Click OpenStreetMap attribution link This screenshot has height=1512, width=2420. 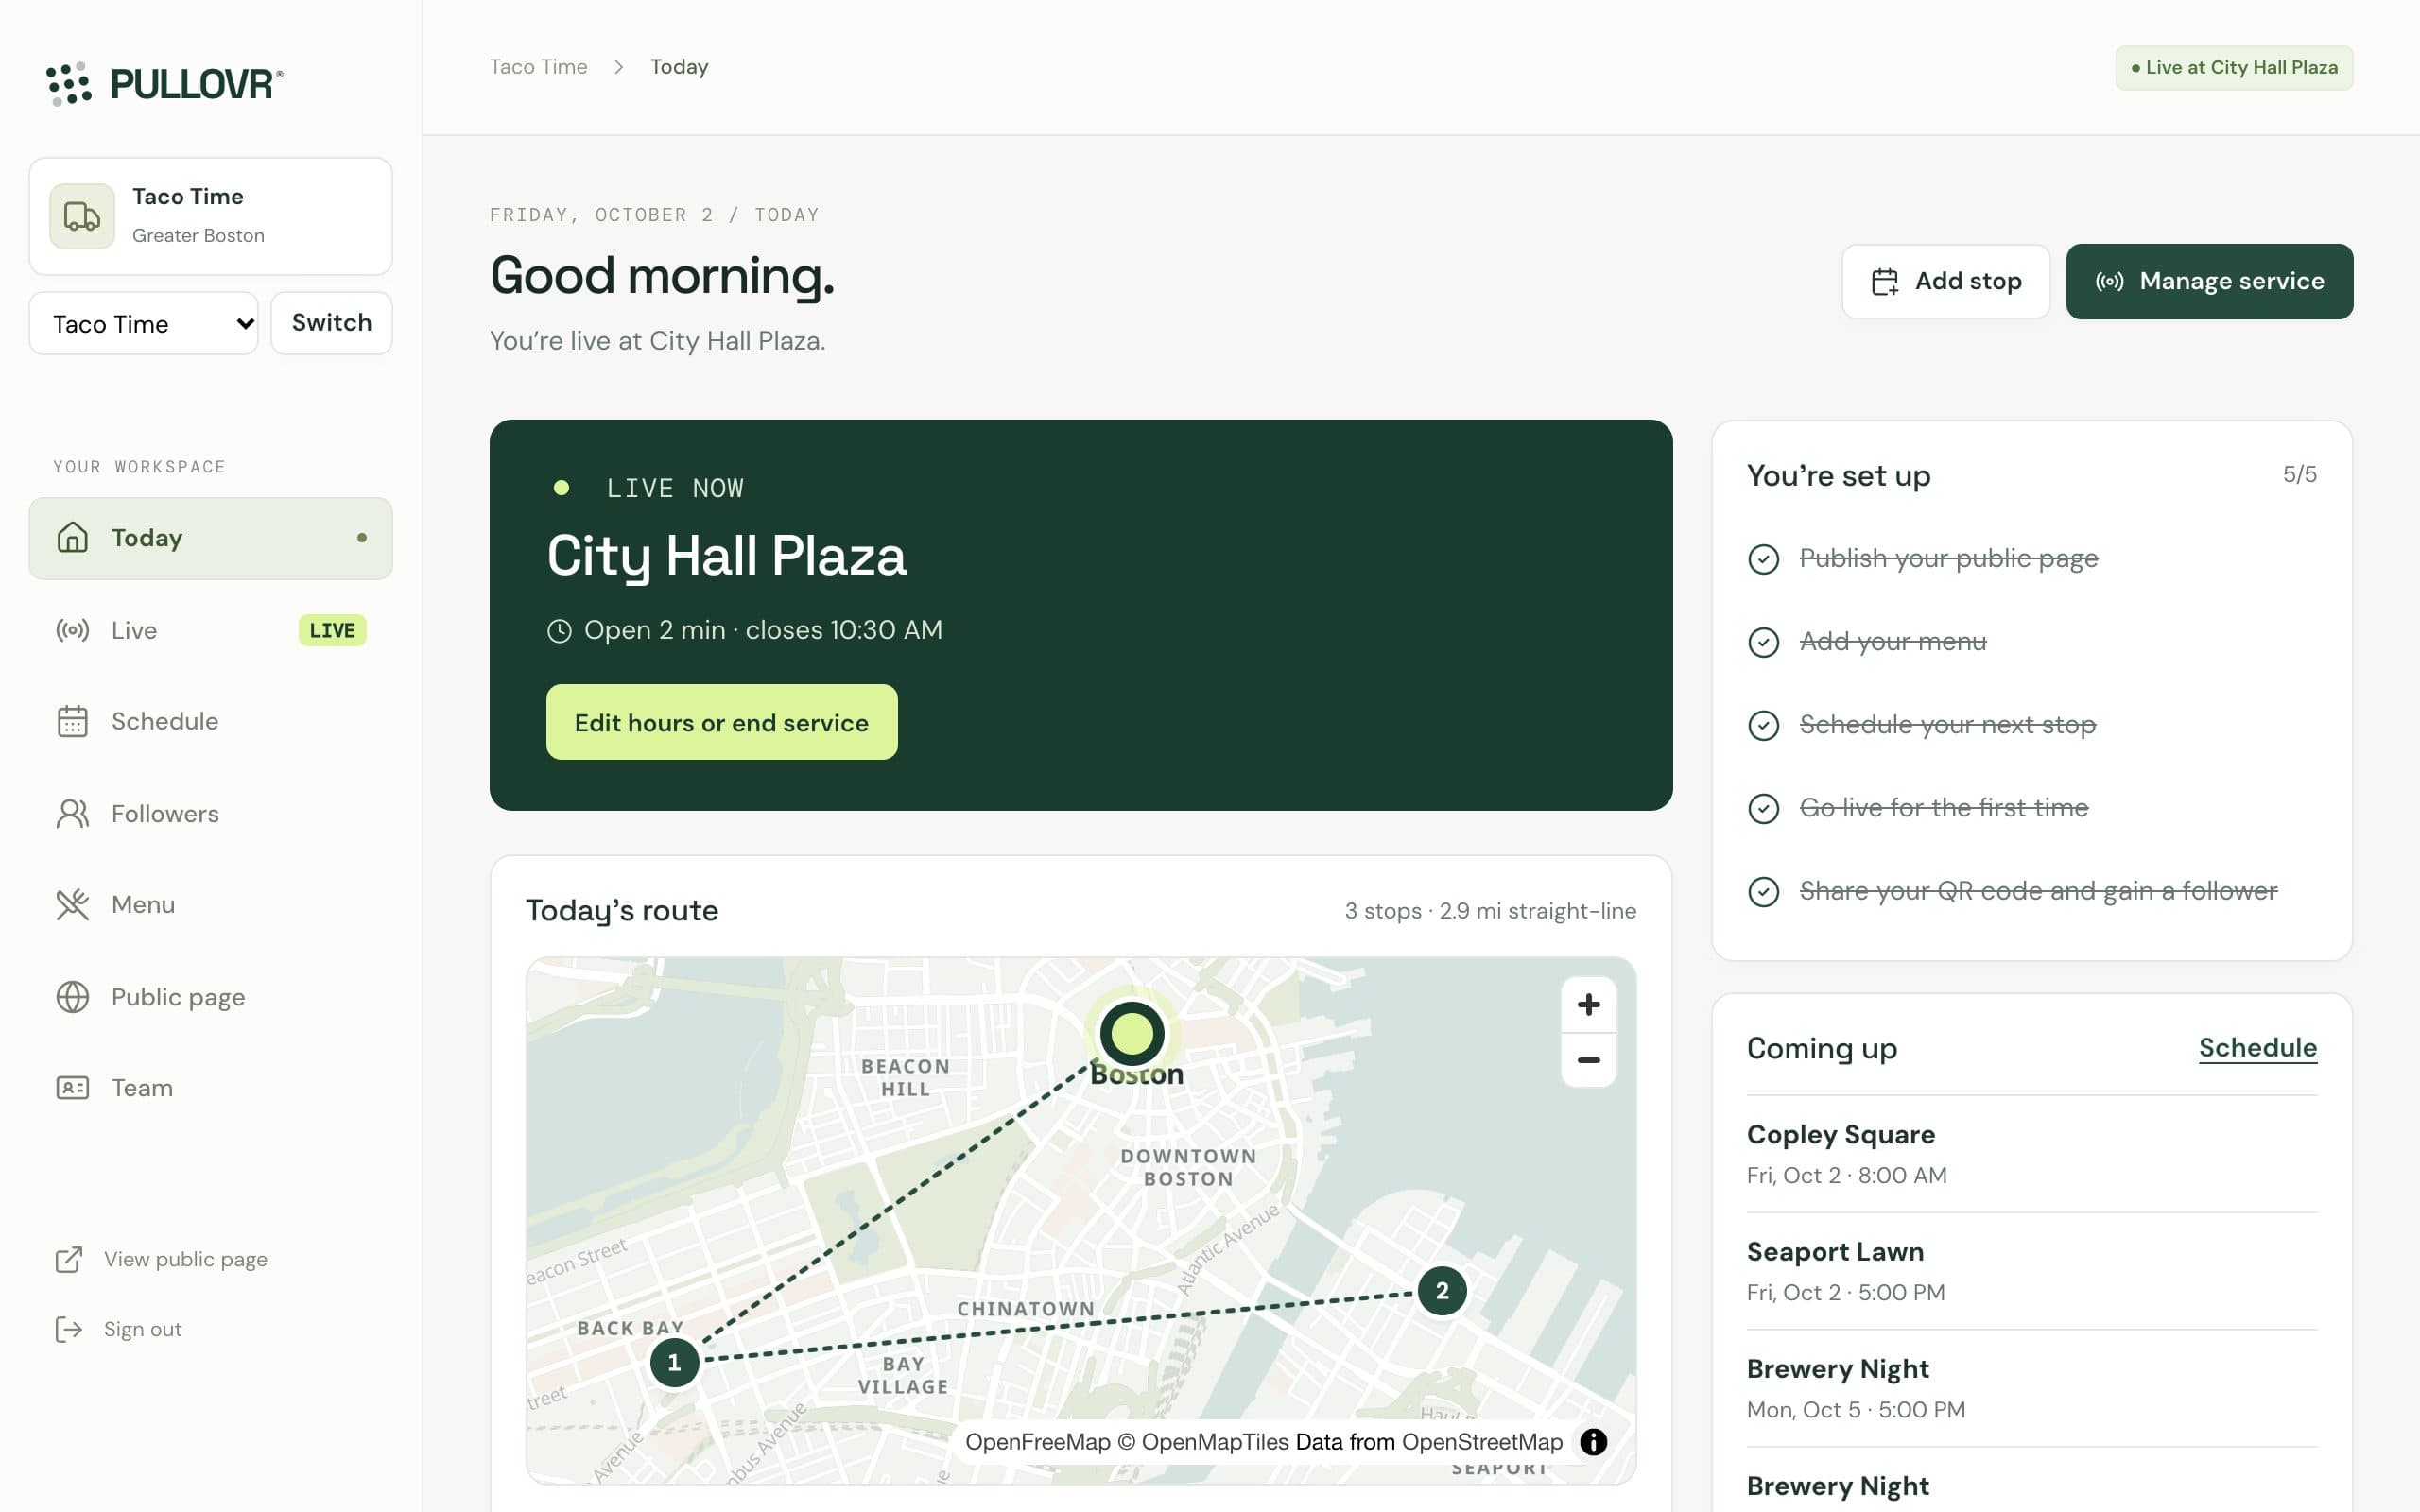click(x=1482, y=1442)
